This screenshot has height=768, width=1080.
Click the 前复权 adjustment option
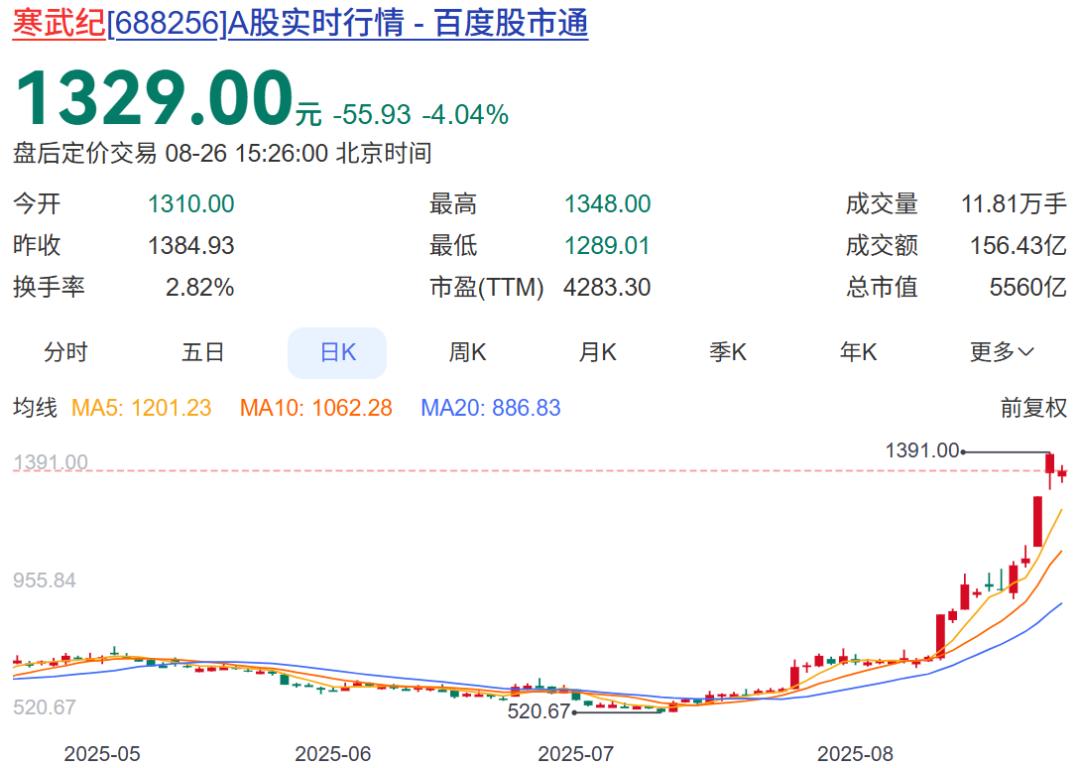pyautogui.click(x=1033, y=408)
